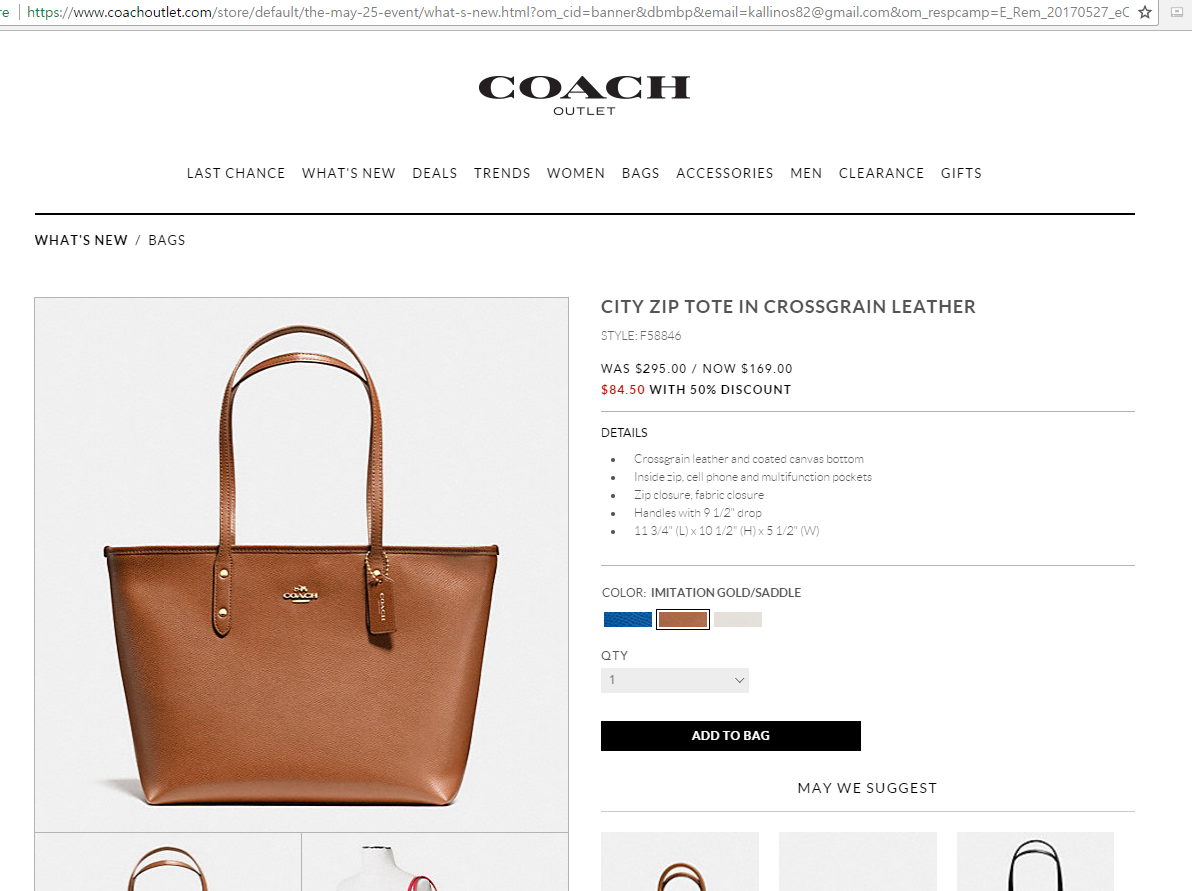Viewport: 1192px width, 891px height.
Task: Click the What's New breadcrumb link
Action: 81,240
